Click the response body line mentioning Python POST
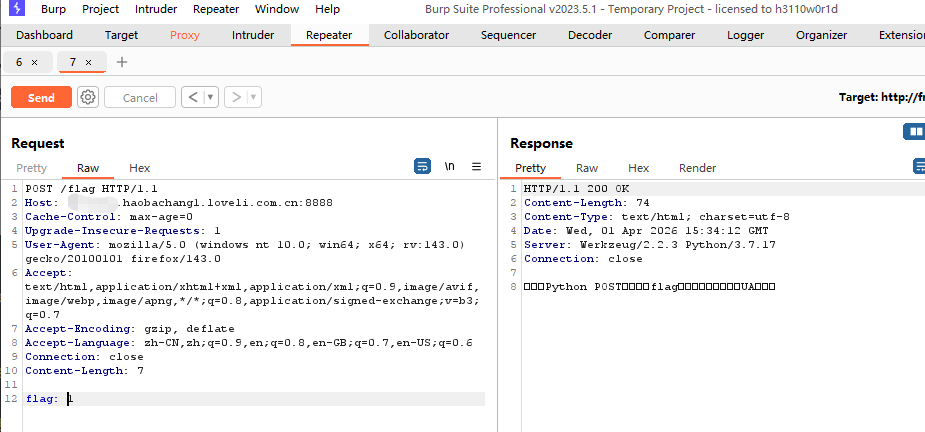This screenshot has width=925, height=432. pos(650,287)
